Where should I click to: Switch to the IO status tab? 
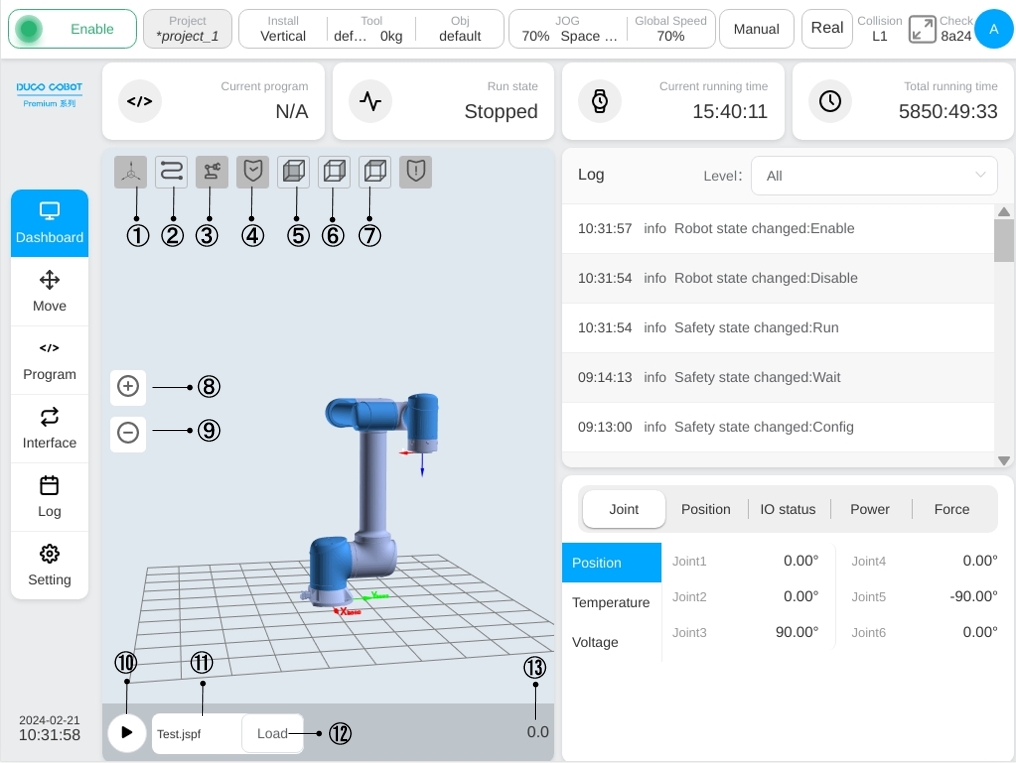pos(787,509)
